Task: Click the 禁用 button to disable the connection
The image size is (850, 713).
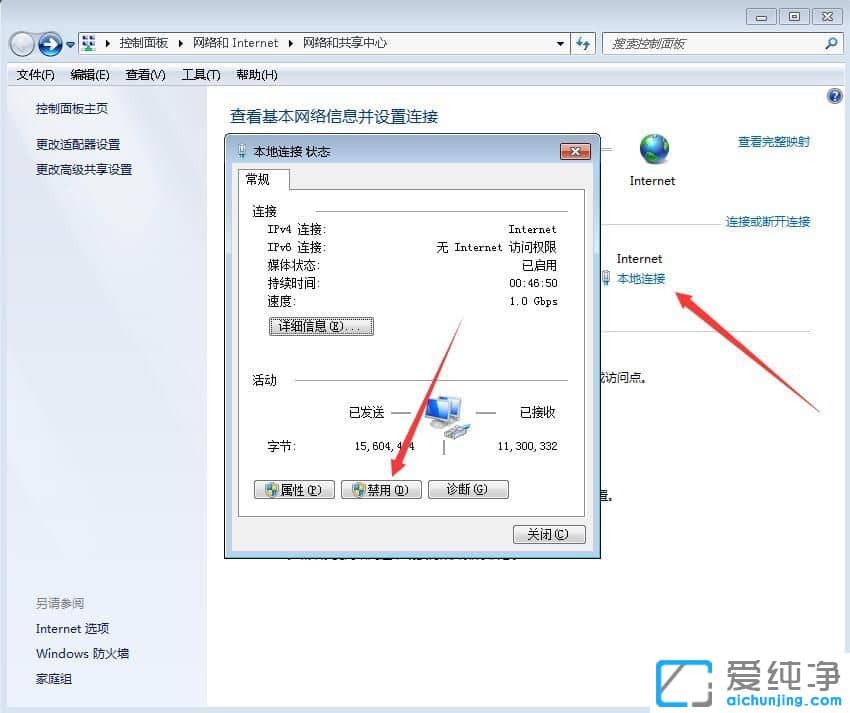Action: point(381,489)
